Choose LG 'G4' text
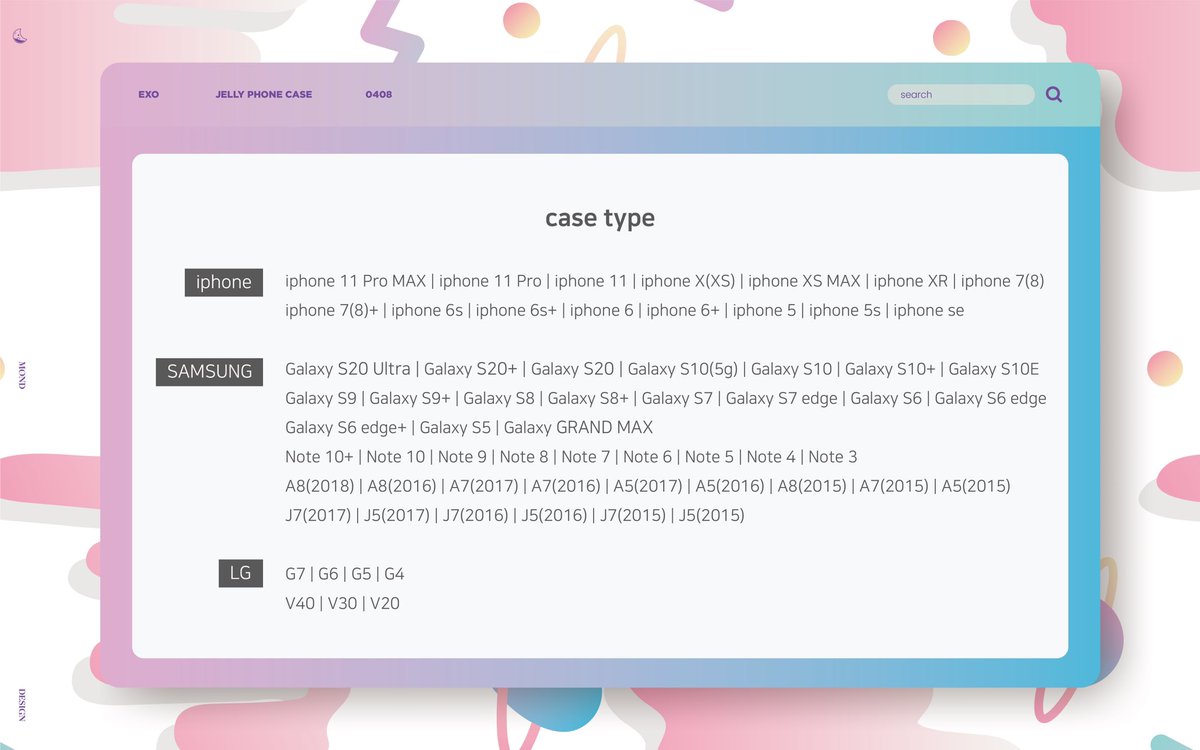1200x750 pixels. 394,574
